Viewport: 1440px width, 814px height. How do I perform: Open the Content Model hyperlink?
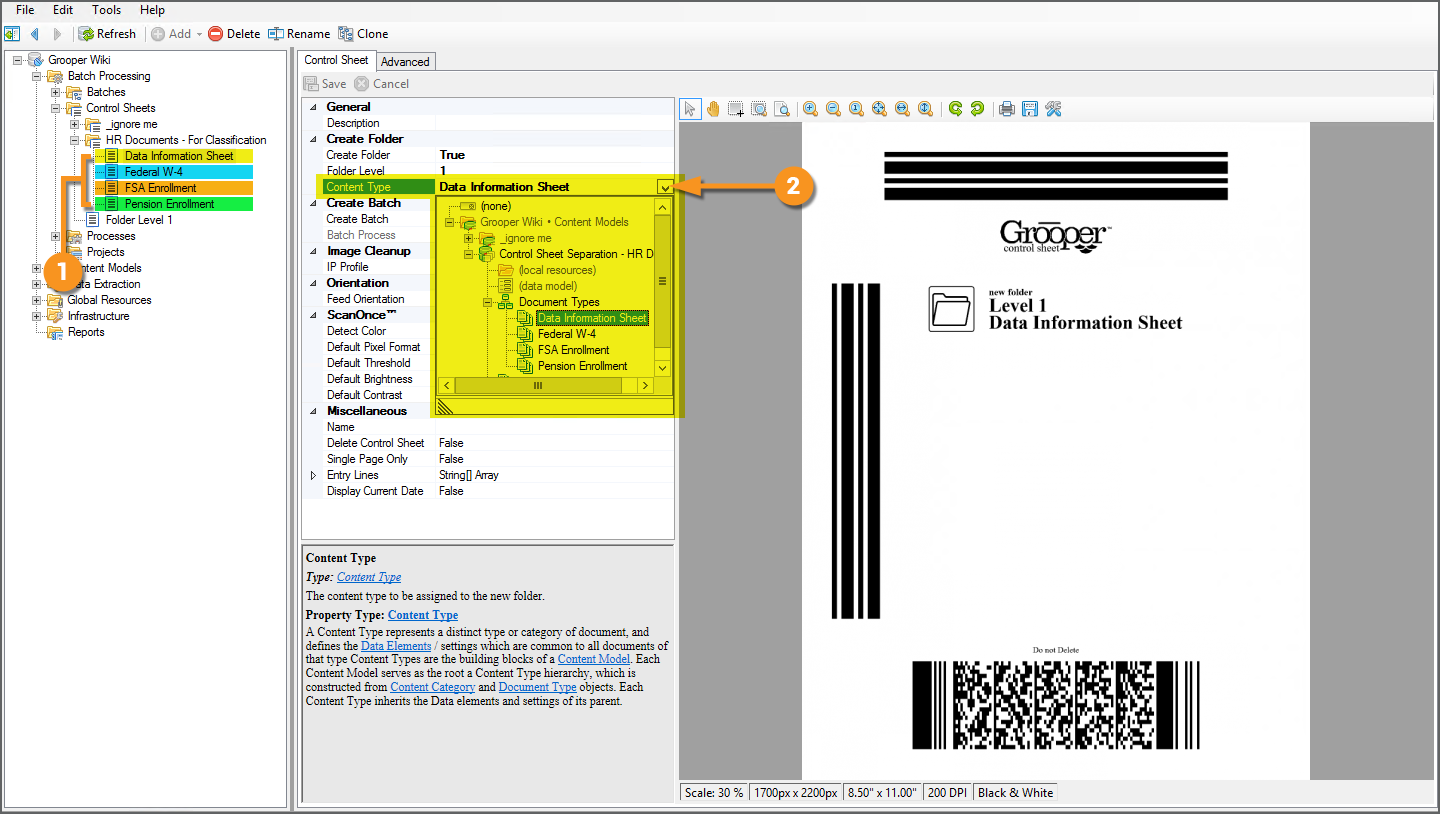pos(593,659)
